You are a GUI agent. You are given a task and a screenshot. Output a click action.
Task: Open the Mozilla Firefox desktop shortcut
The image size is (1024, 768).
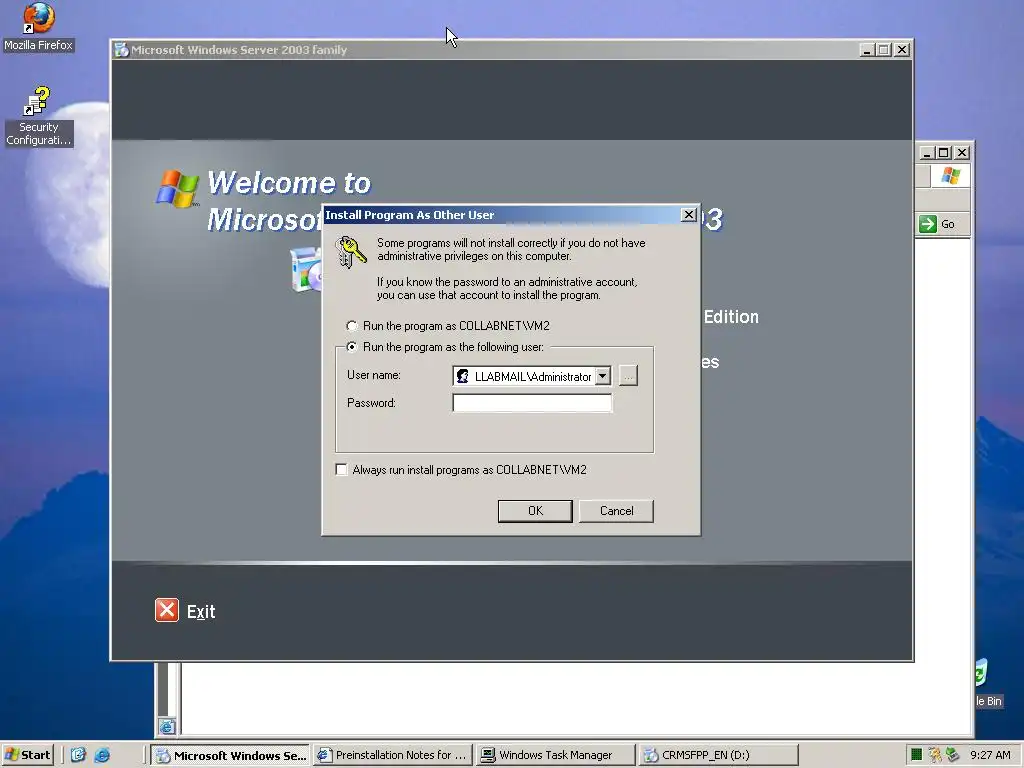click(39, 26)
